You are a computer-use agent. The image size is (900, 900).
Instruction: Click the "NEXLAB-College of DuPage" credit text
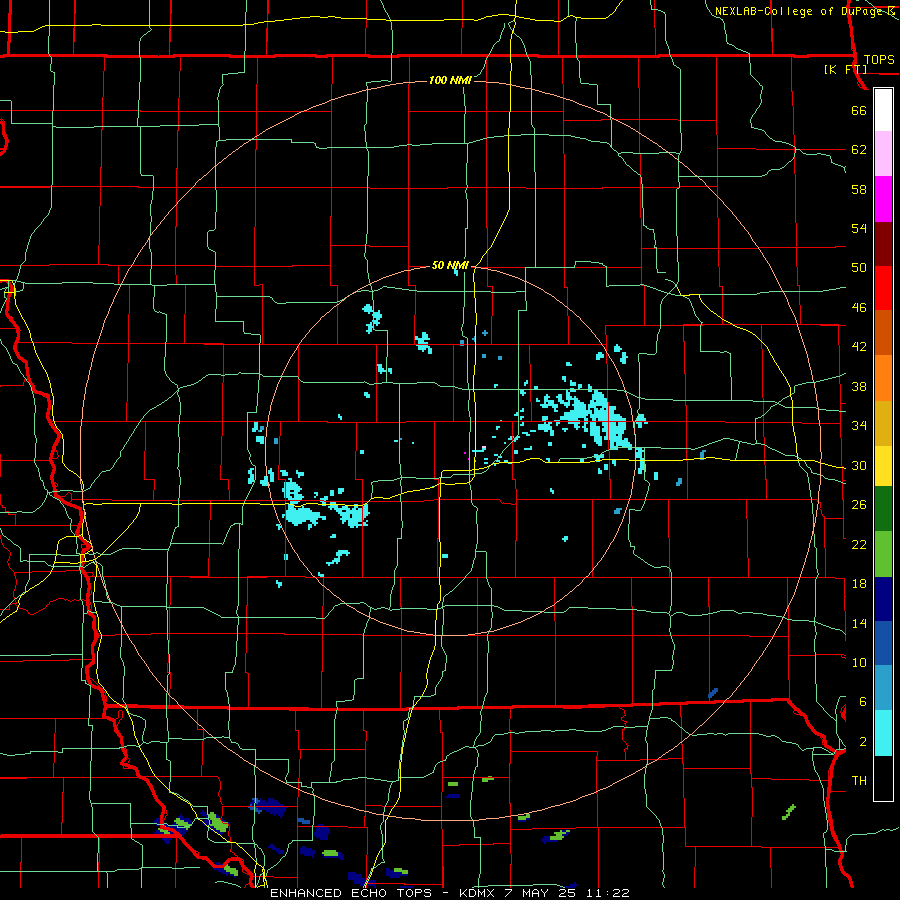(798, 11)
